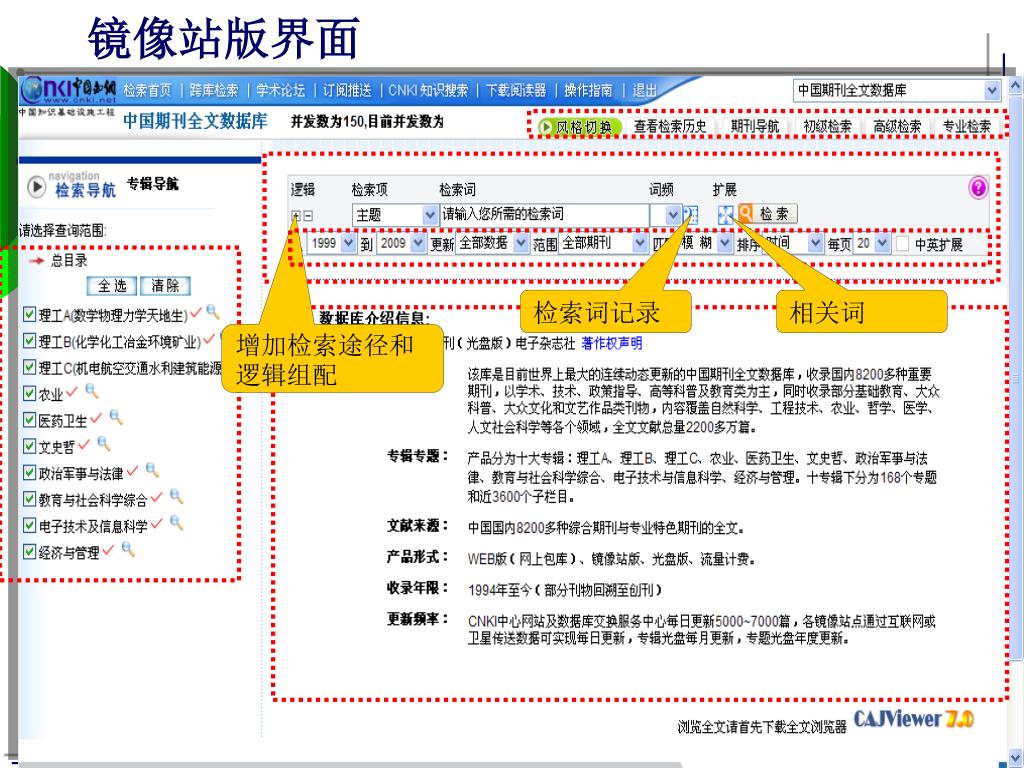
Task: Open the 著作权声明 link
Action: point(612,344)
